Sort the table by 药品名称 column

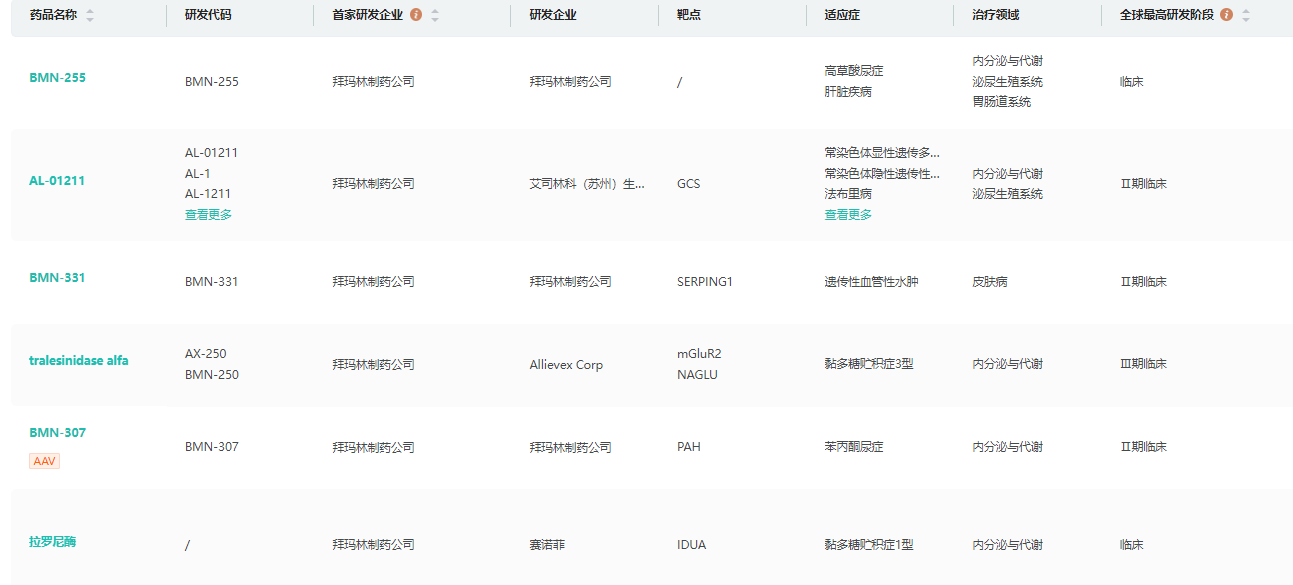(90, 16)
